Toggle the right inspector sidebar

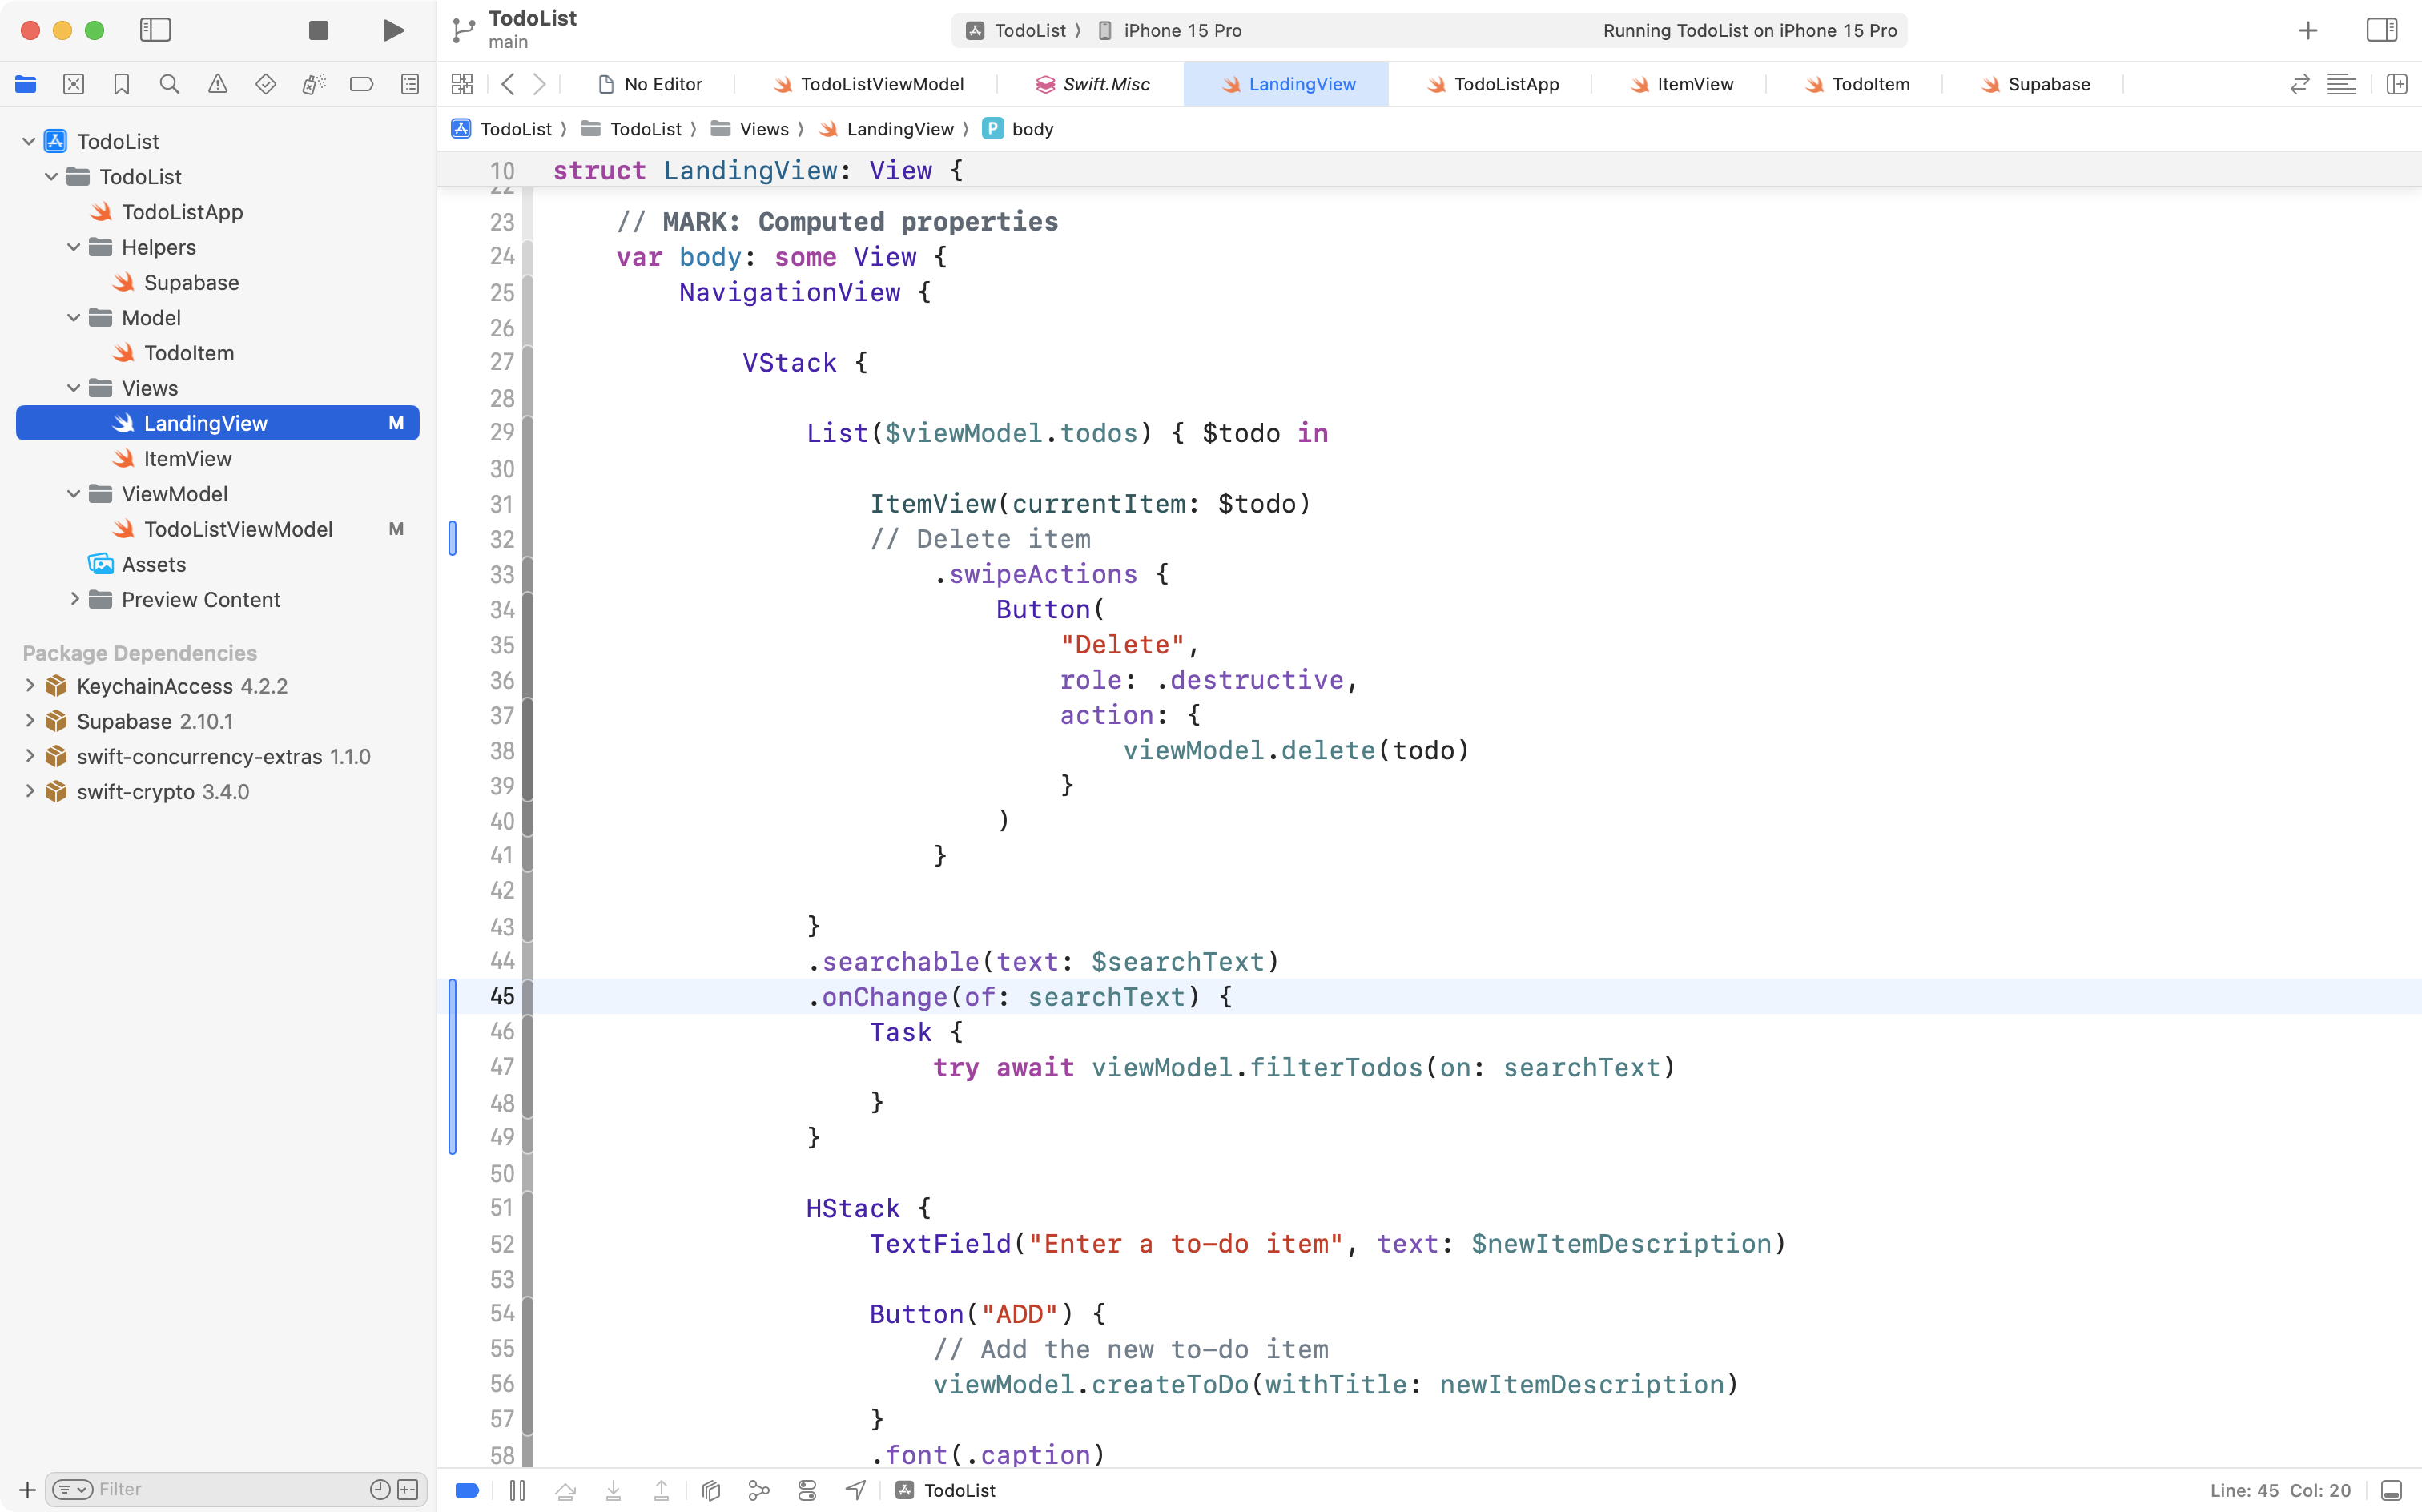(2381, 30)
